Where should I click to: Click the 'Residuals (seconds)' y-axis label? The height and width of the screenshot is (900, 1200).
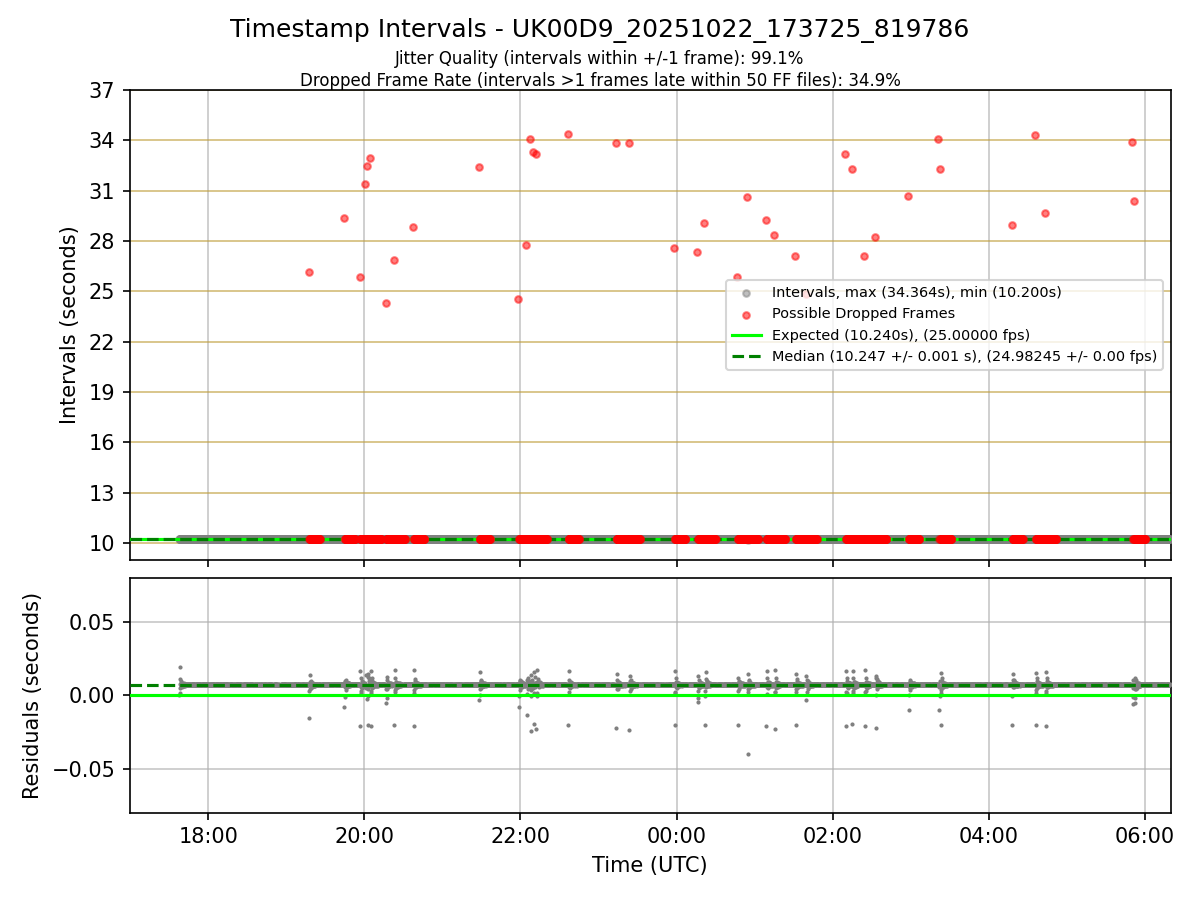pyautogui.click(x=32, y=696)
